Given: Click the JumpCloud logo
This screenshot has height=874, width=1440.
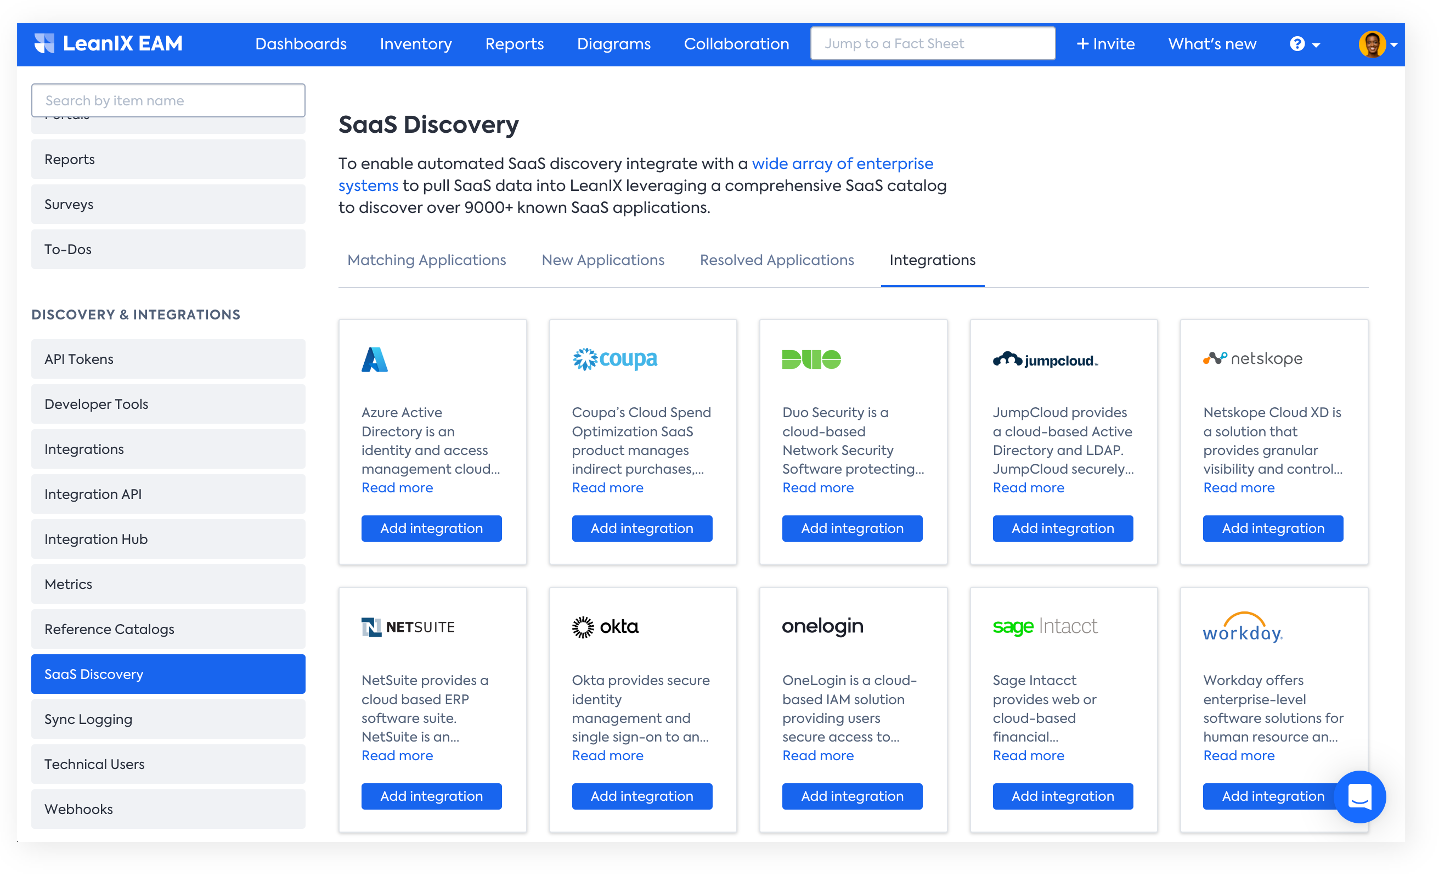Looking at the screenshot, I should tap(1045, 360).
